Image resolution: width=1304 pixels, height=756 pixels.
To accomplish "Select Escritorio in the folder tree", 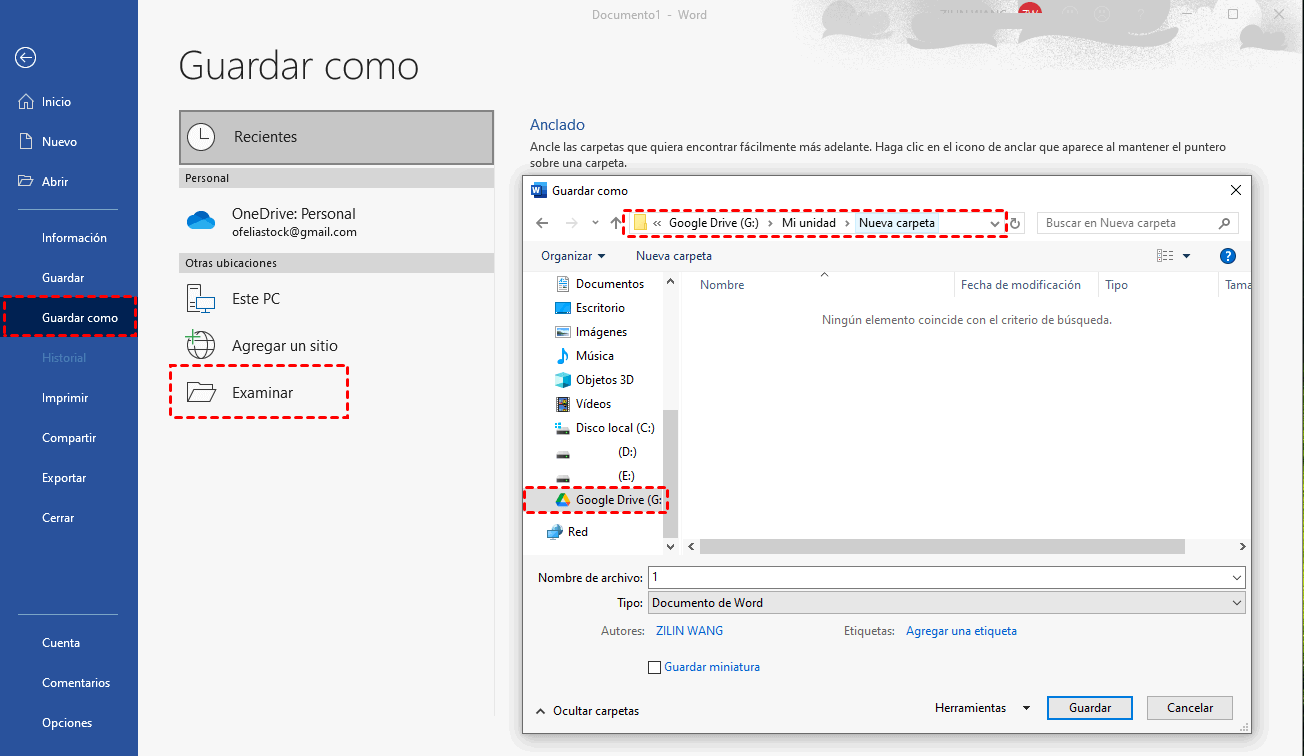I will point(590,308).
